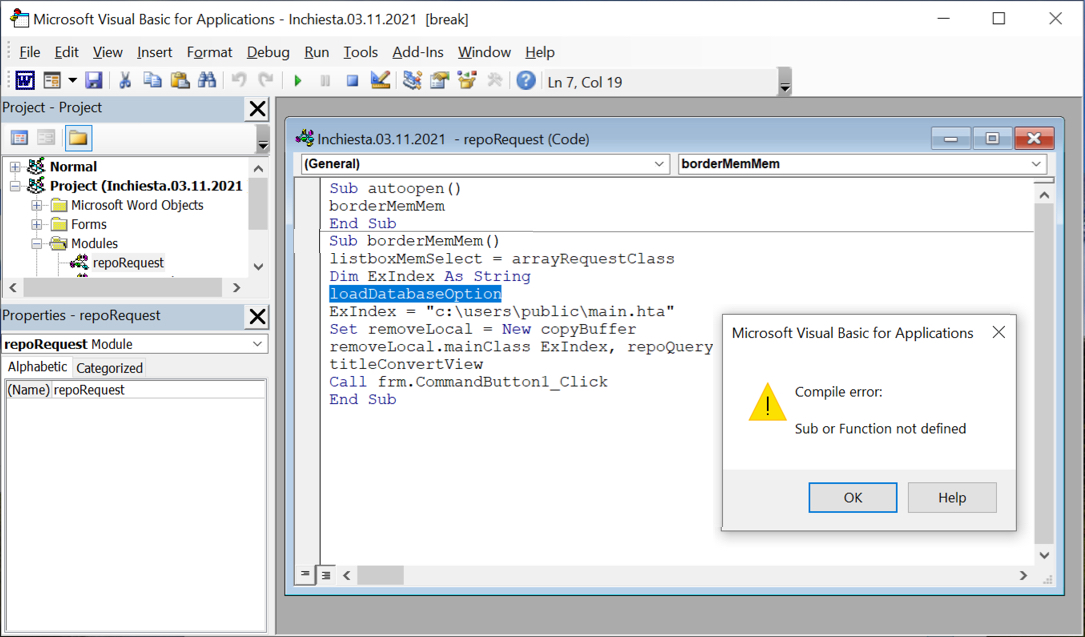1085x637 pixels.
Task: Click the Find binoculars icon
Action: (x=207, y=81)
